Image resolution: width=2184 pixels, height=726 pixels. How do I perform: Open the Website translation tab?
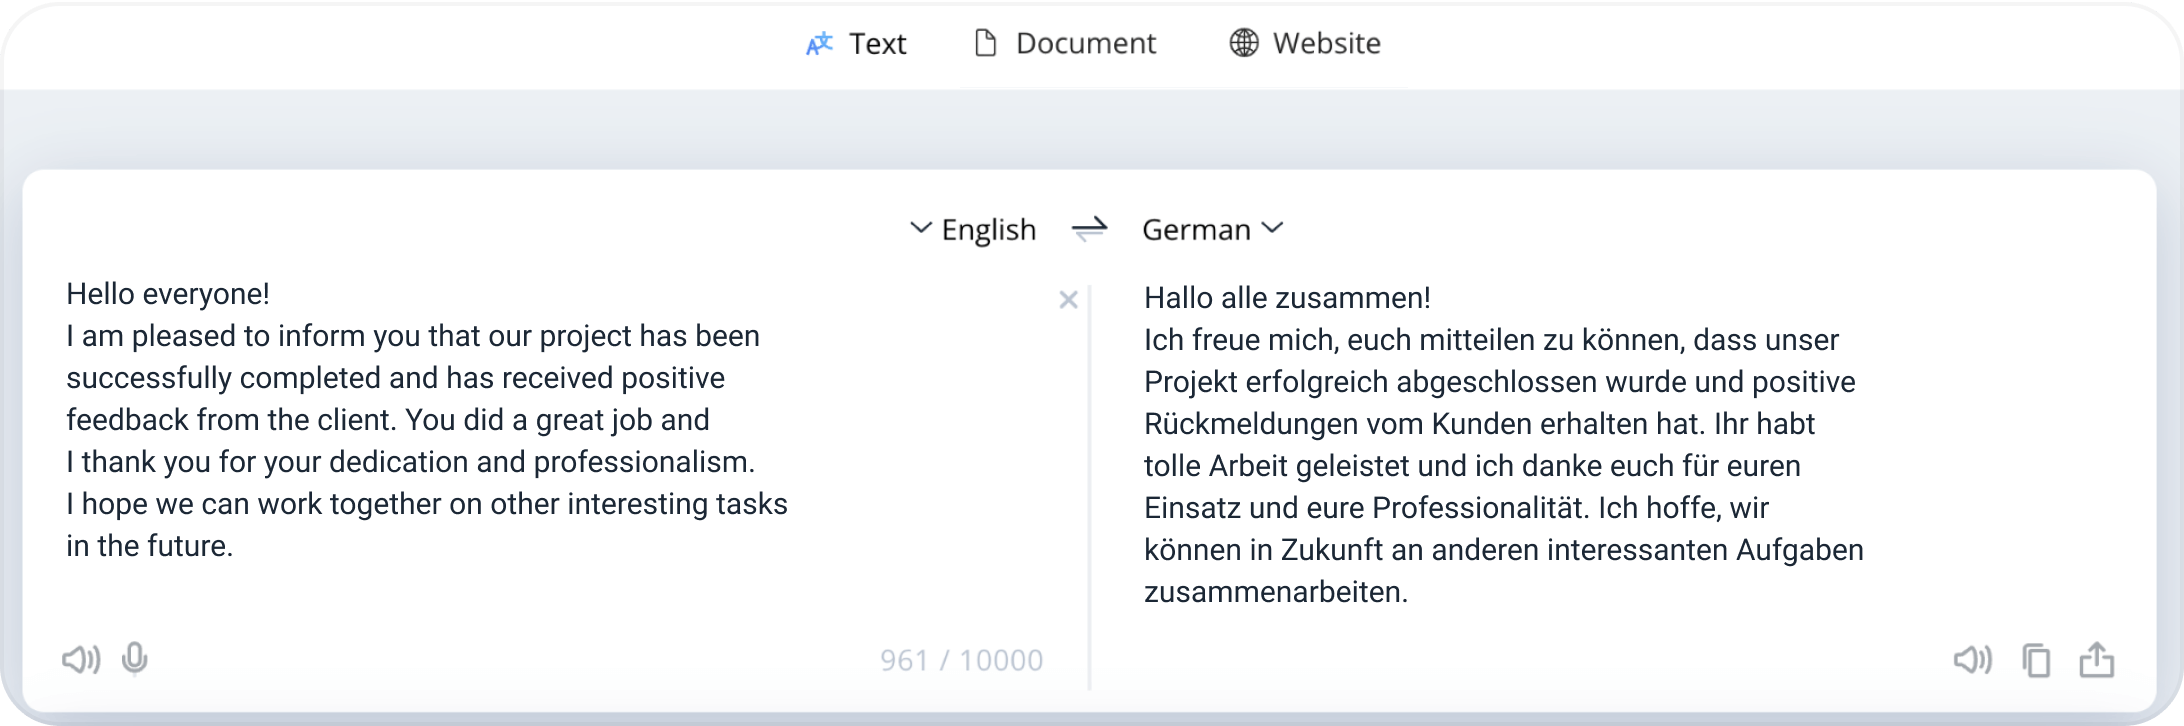pyautogui.click(x=1305, y=43)
